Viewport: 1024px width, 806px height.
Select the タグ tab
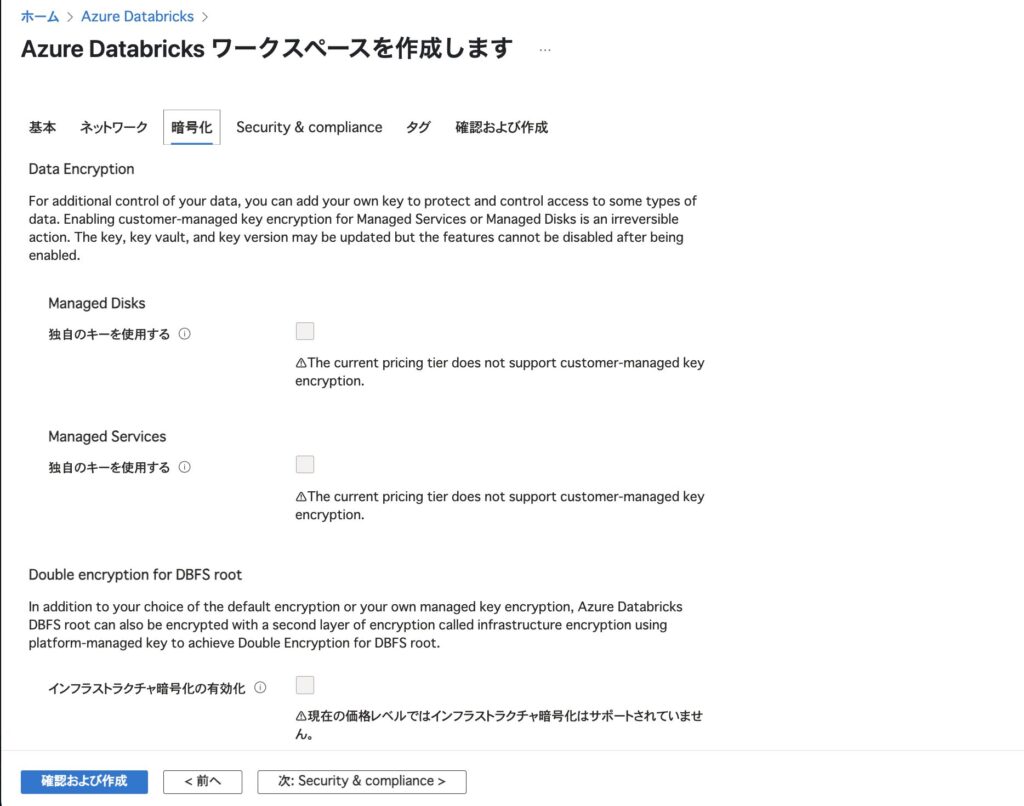click(x=418, y=127)
